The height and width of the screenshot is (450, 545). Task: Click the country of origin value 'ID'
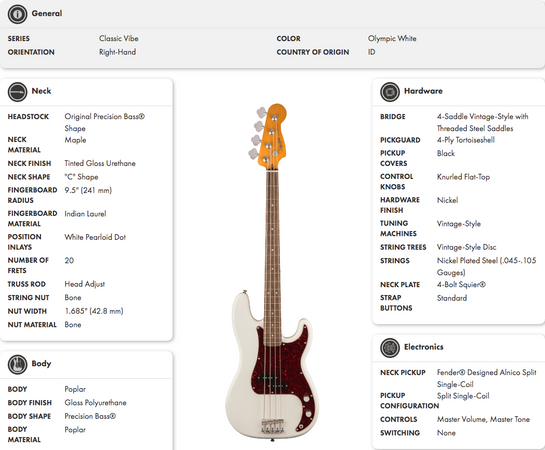click(372, 52)
